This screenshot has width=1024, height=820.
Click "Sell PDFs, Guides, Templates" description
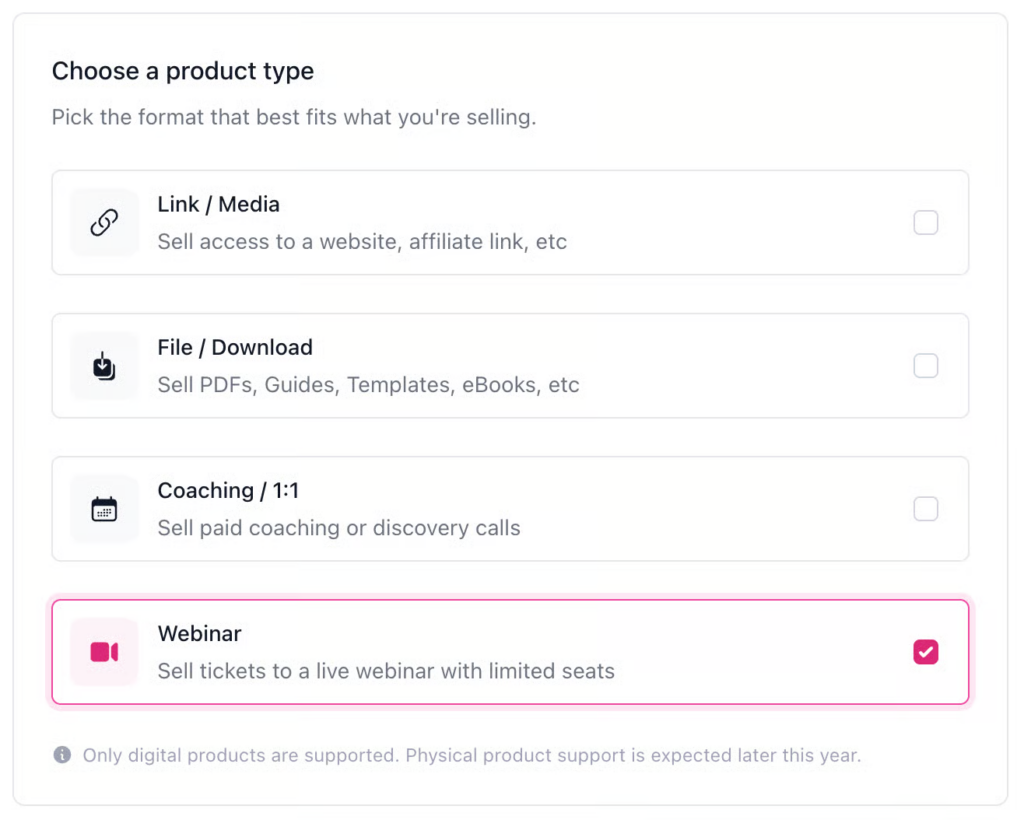[x=368, y=385]
